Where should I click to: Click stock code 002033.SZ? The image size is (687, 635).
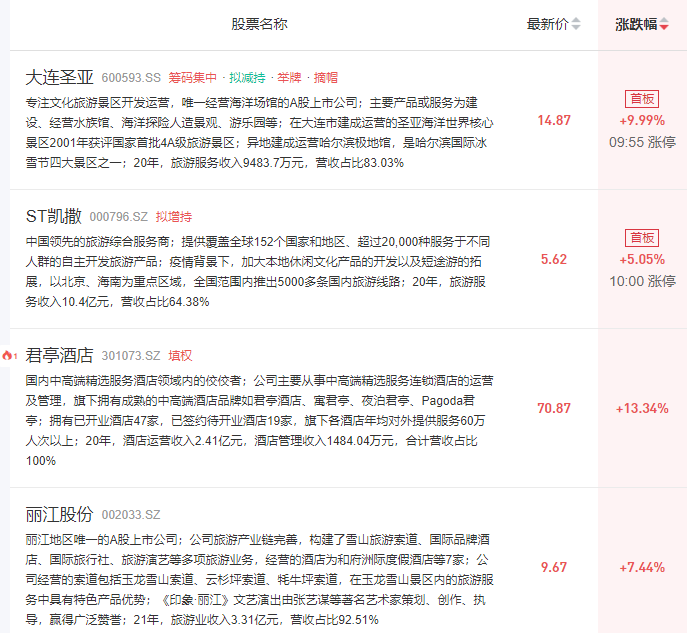131,515
